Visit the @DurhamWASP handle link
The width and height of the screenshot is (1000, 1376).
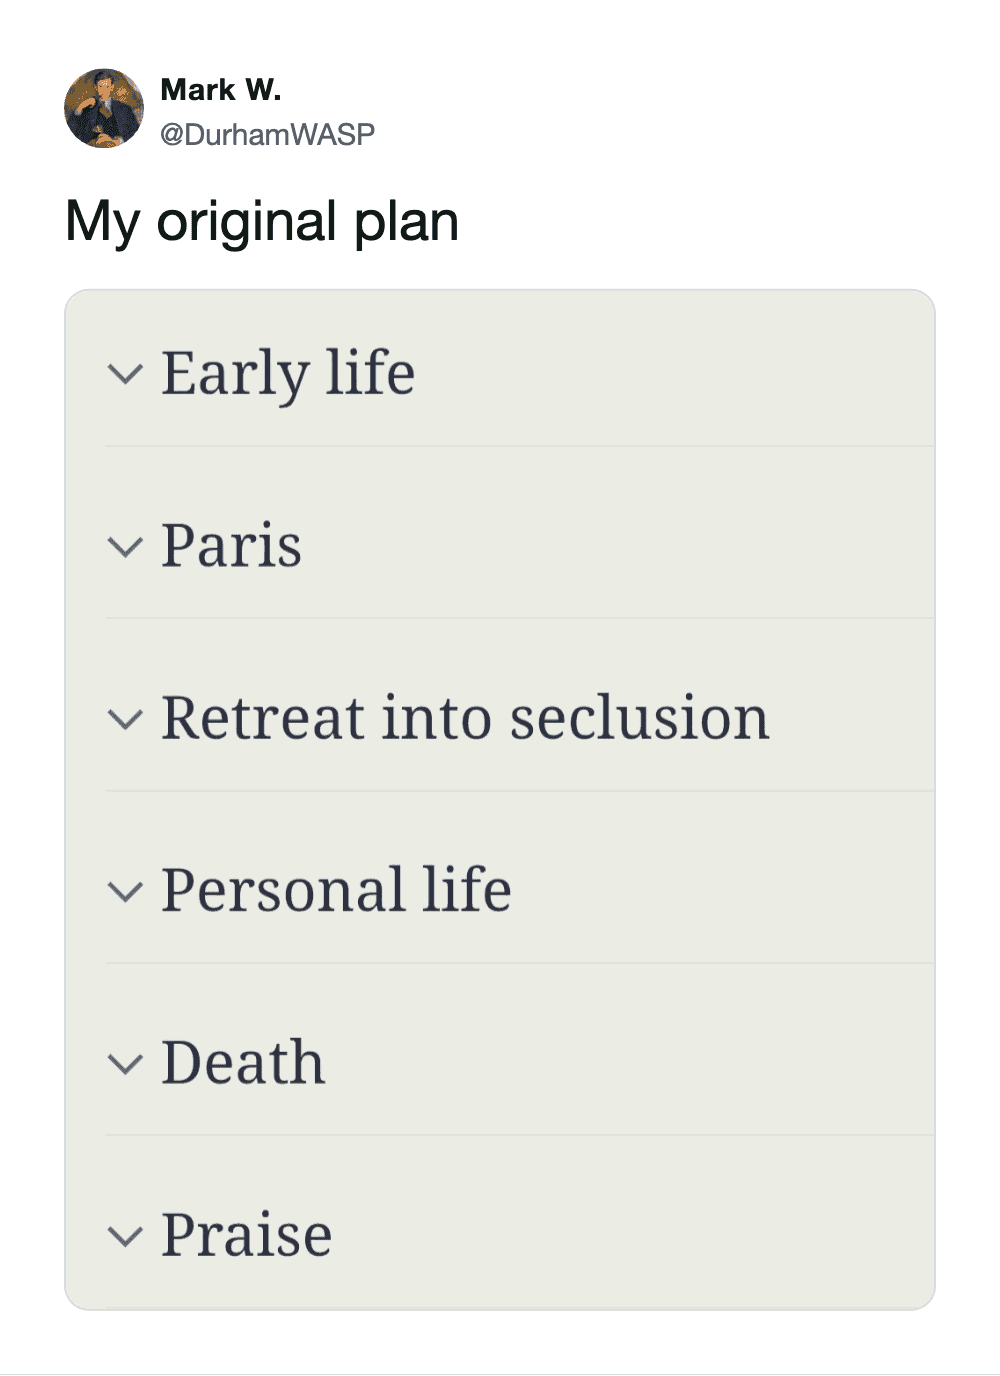tap(268, 134)
